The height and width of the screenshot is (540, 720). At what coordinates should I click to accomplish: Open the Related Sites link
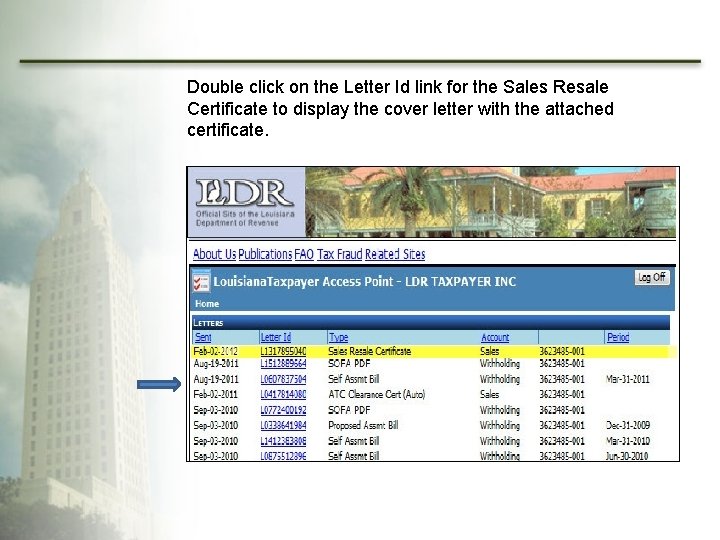[x=395, y=254]
